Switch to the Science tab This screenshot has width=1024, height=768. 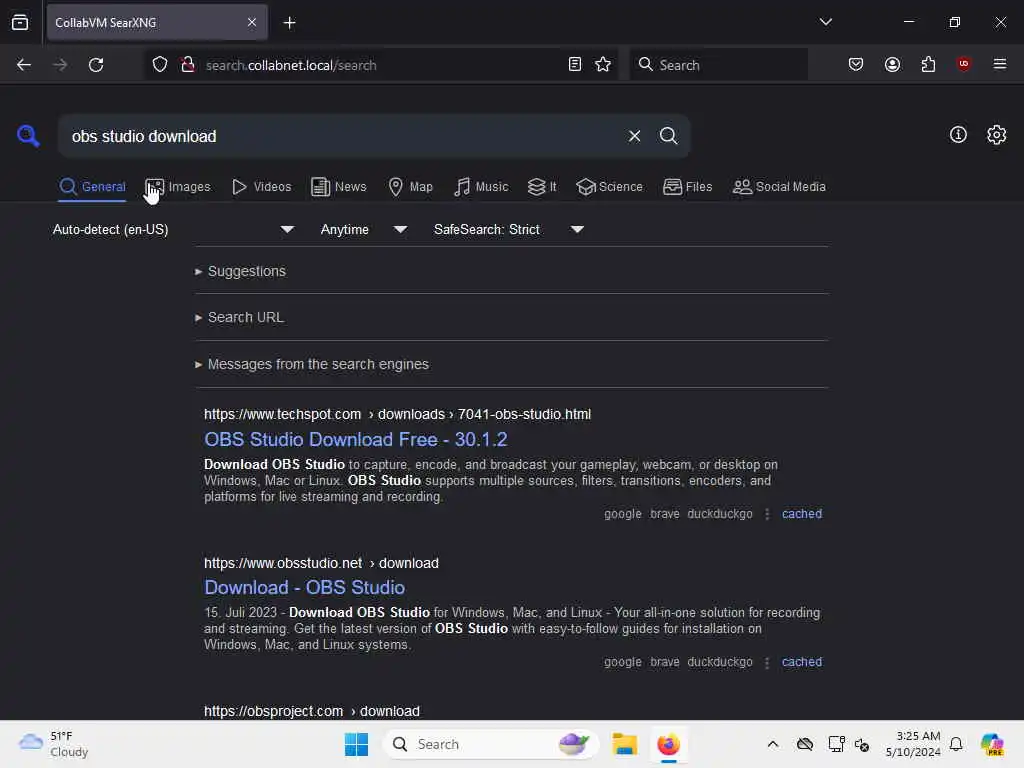coord(610,187)
